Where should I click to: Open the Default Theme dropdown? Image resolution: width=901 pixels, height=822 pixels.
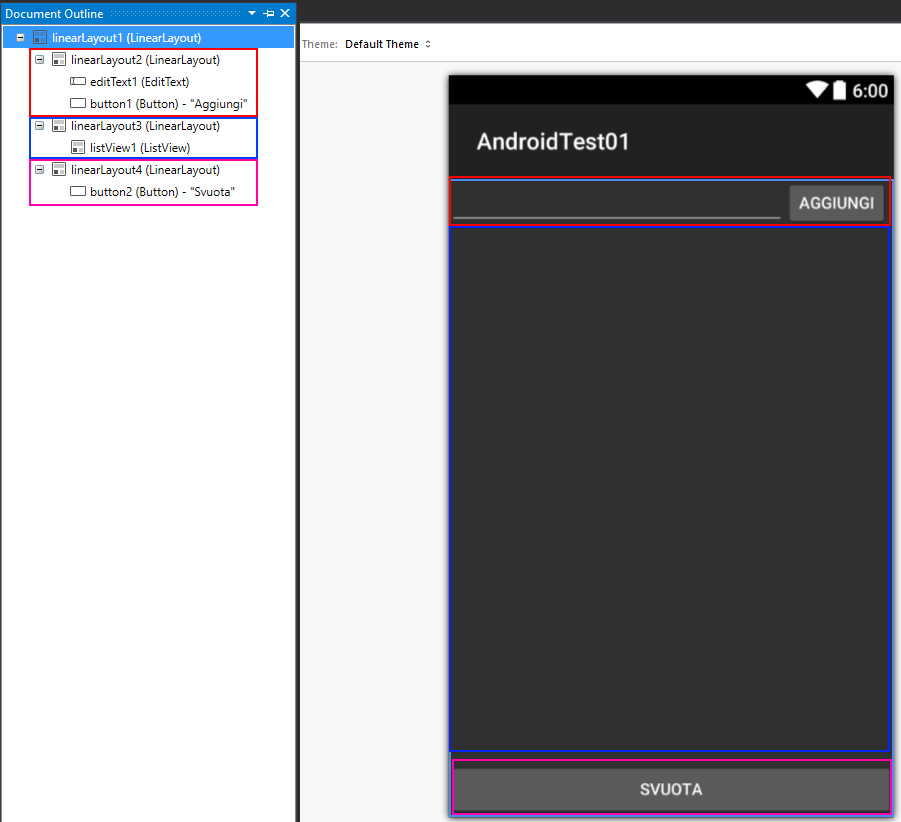[x=388, y=44]
